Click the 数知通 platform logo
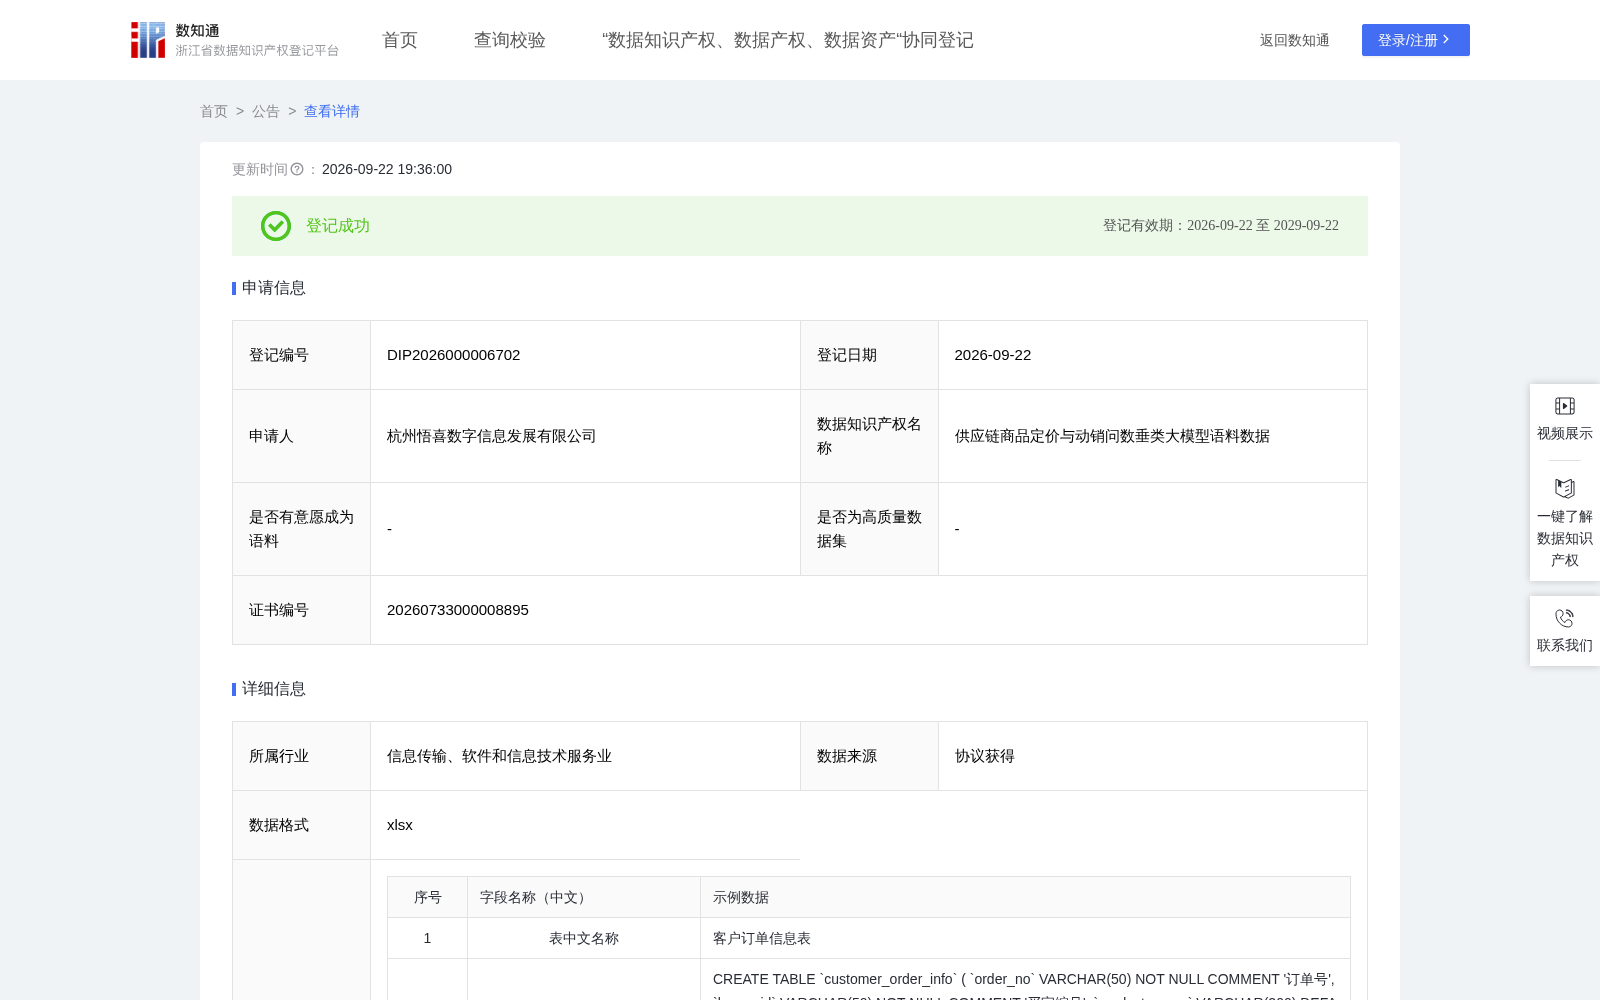1600x1000 pixels. click(x=235, y=40)
